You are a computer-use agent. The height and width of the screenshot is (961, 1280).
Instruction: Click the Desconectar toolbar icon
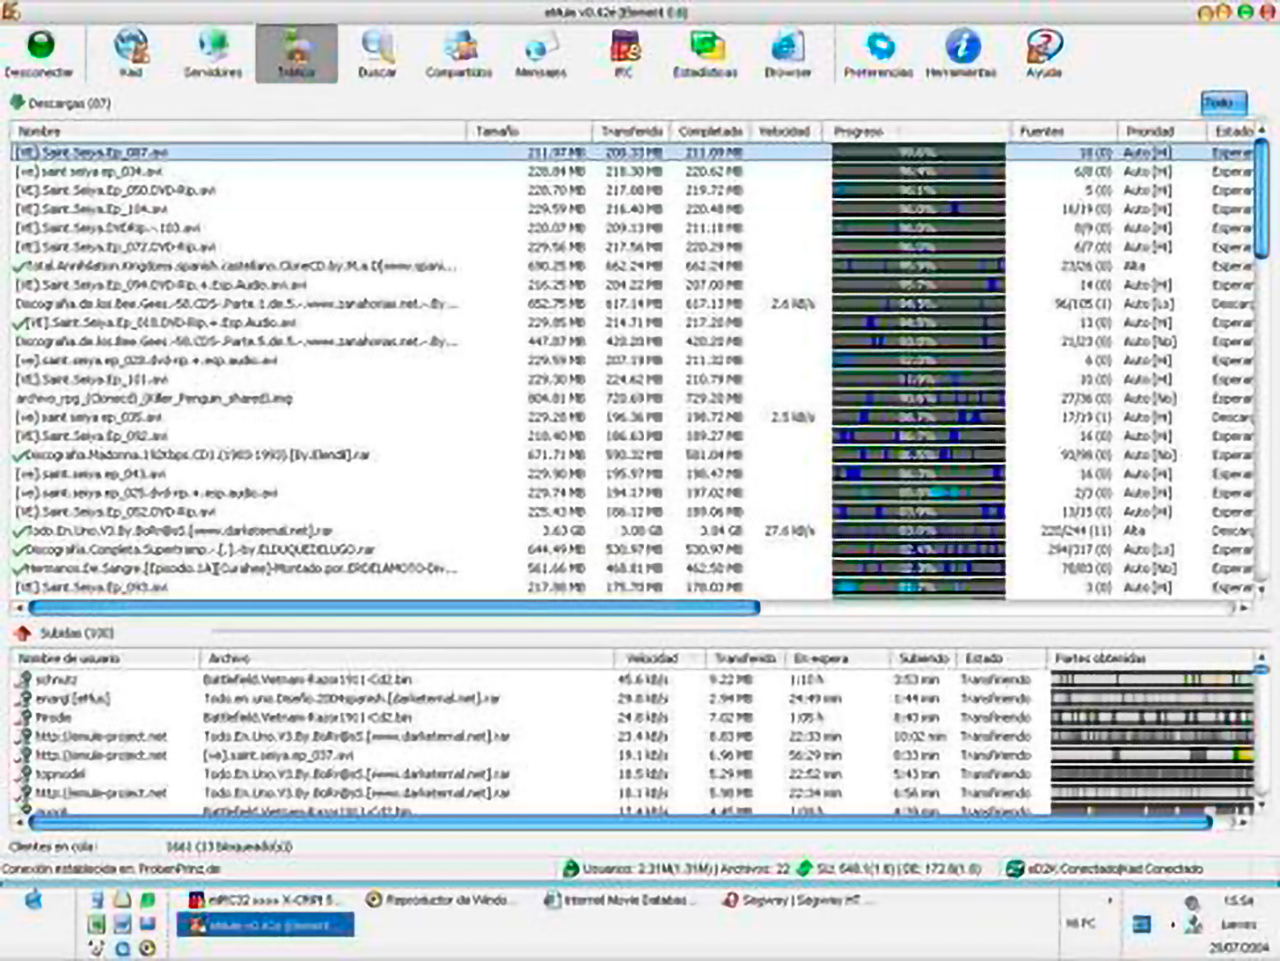coord(40,53)
